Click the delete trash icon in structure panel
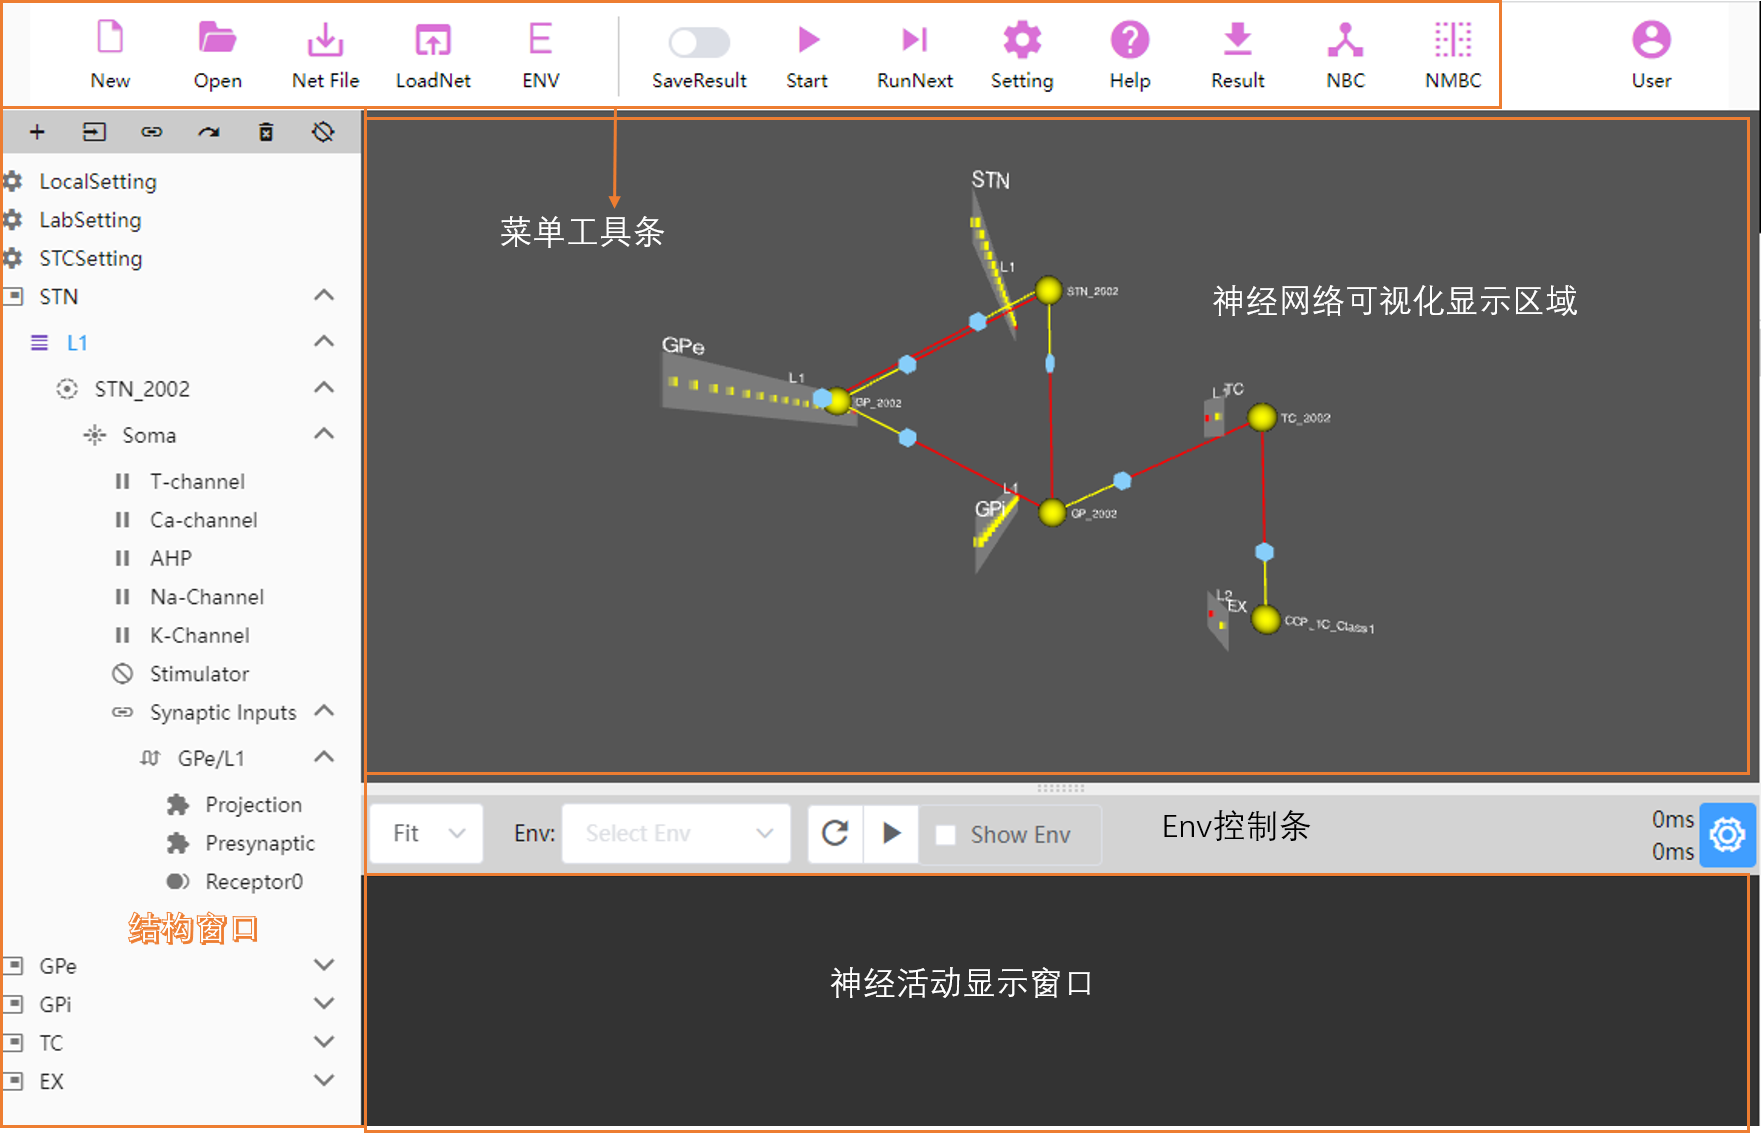Screen dimensions: 1761x1133 (x=266, y=132)
